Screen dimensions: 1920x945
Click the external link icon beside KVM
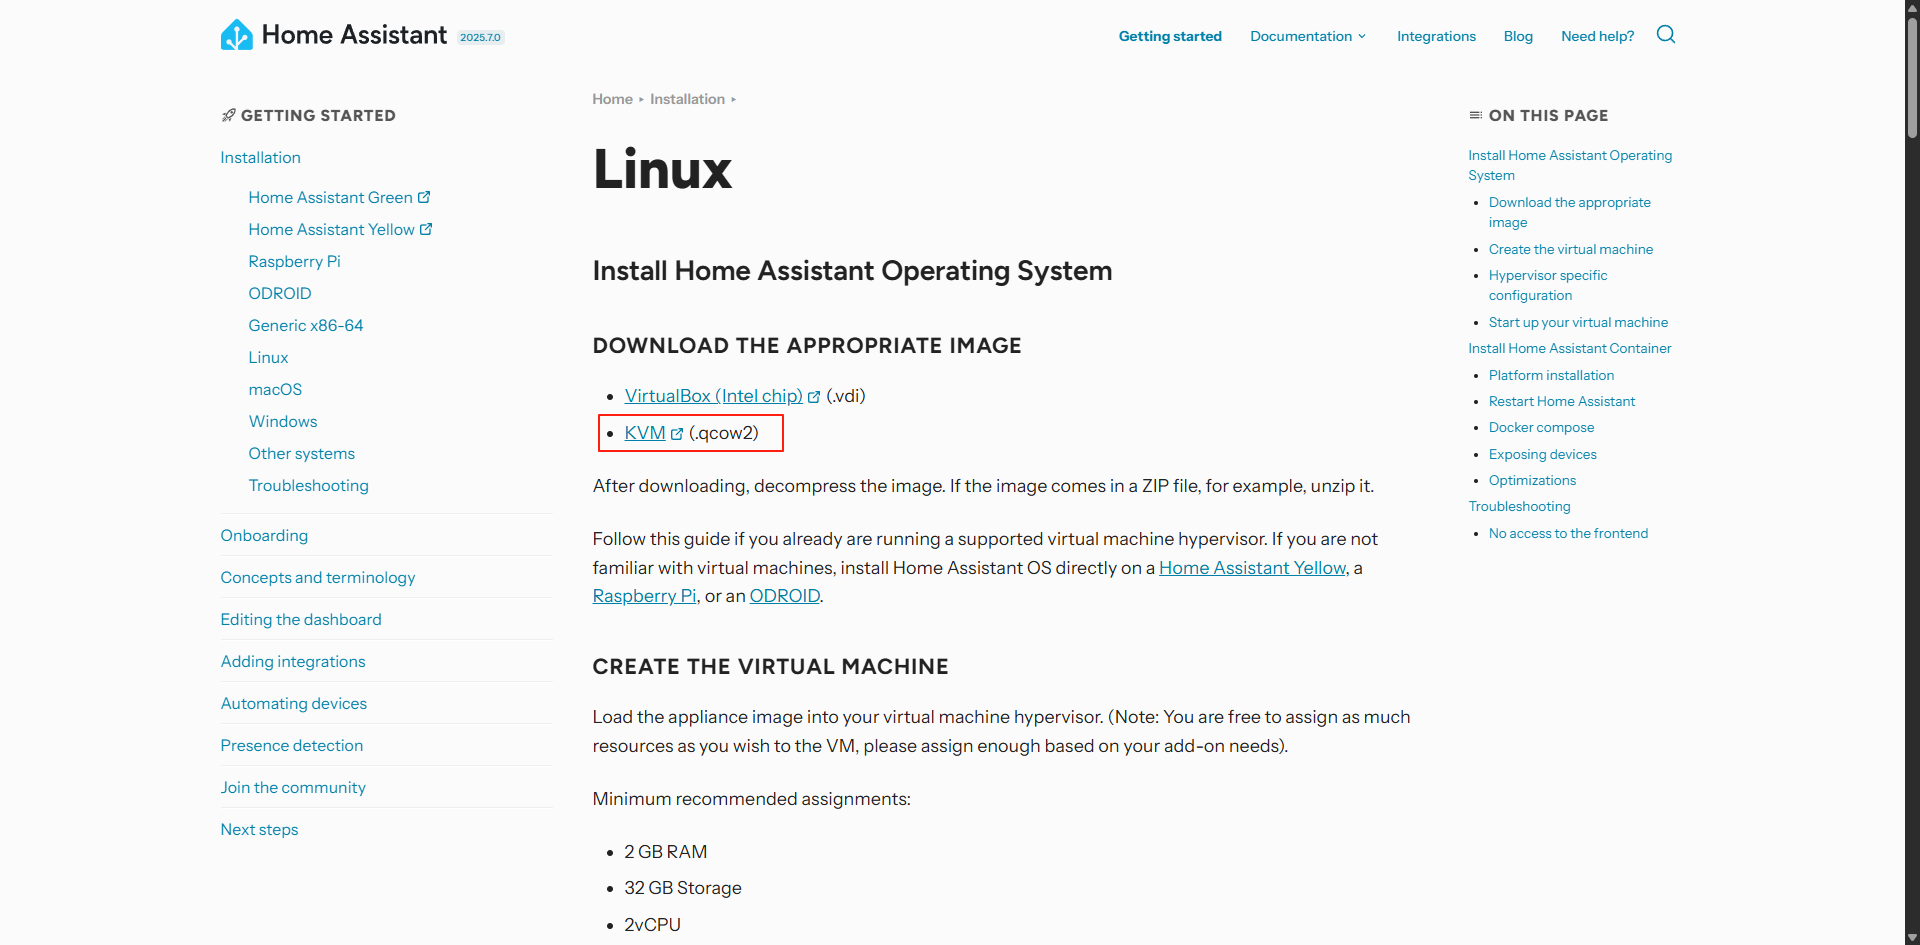pyautogui.click(x=676, y=433)
